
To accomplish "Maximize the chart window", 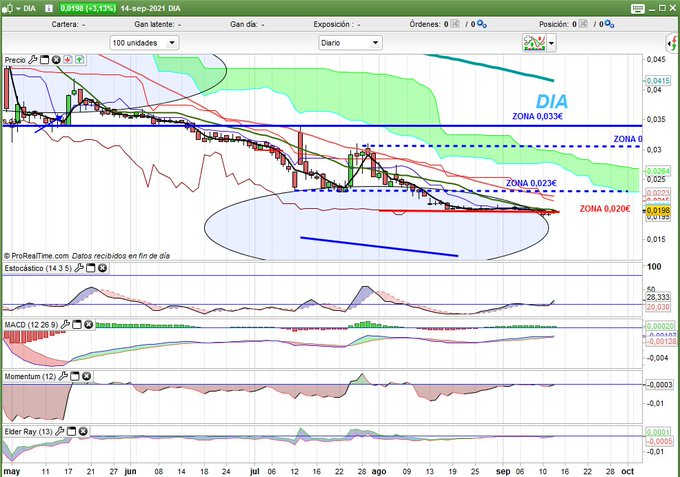I will (x=662, y=8).
